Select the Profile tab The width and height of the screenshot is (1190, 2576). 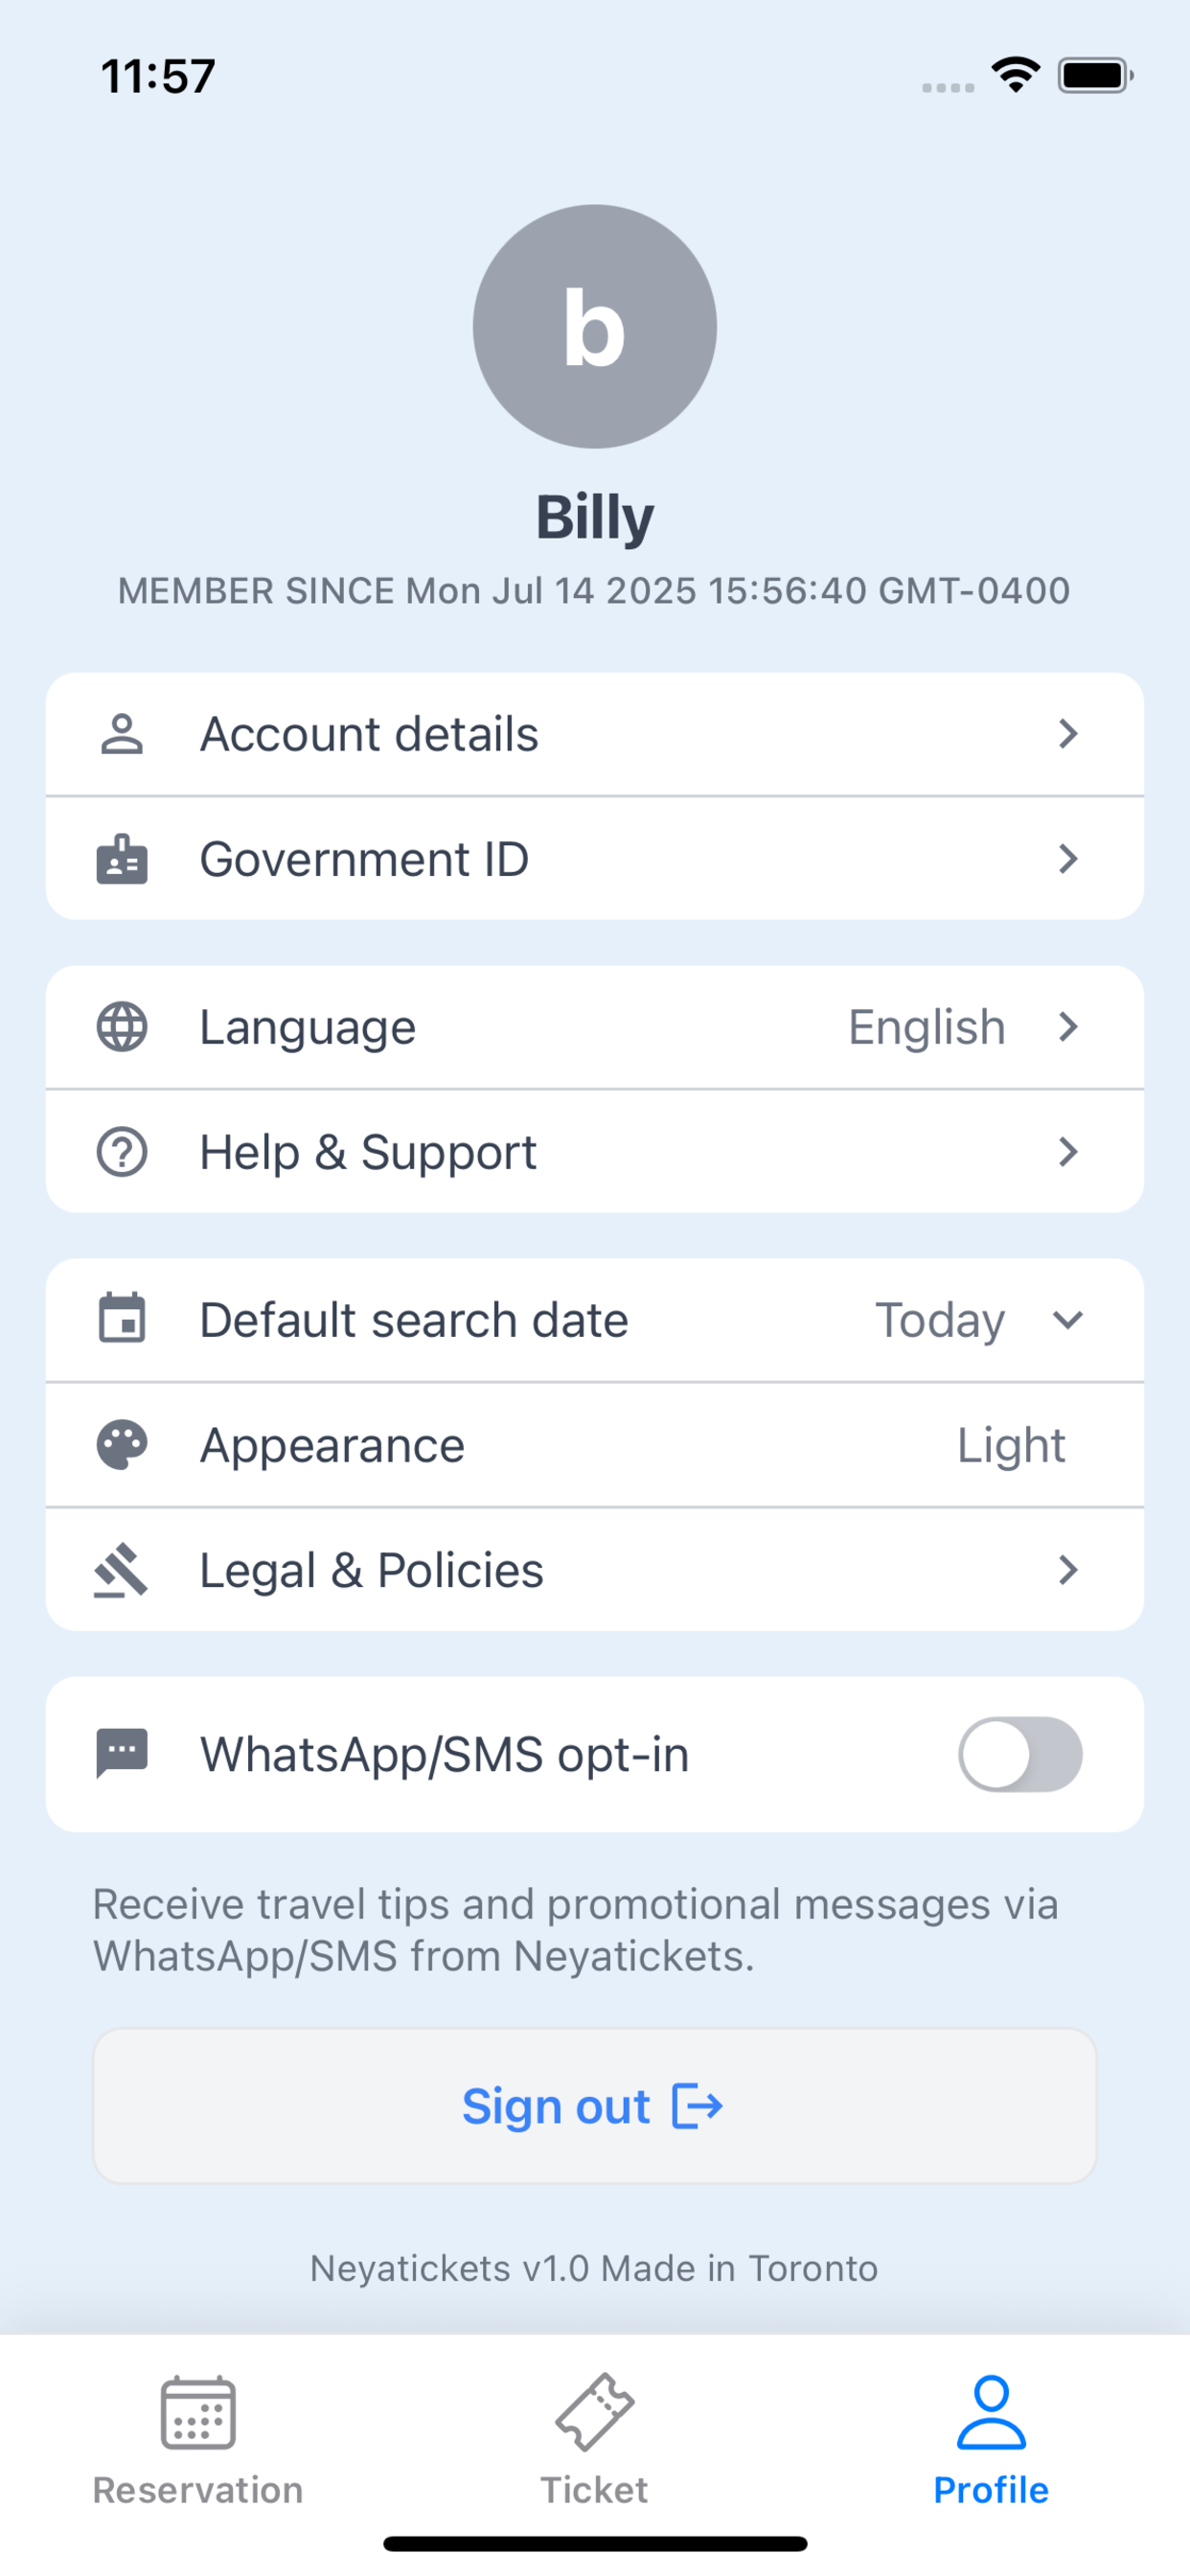(990, 2438)
